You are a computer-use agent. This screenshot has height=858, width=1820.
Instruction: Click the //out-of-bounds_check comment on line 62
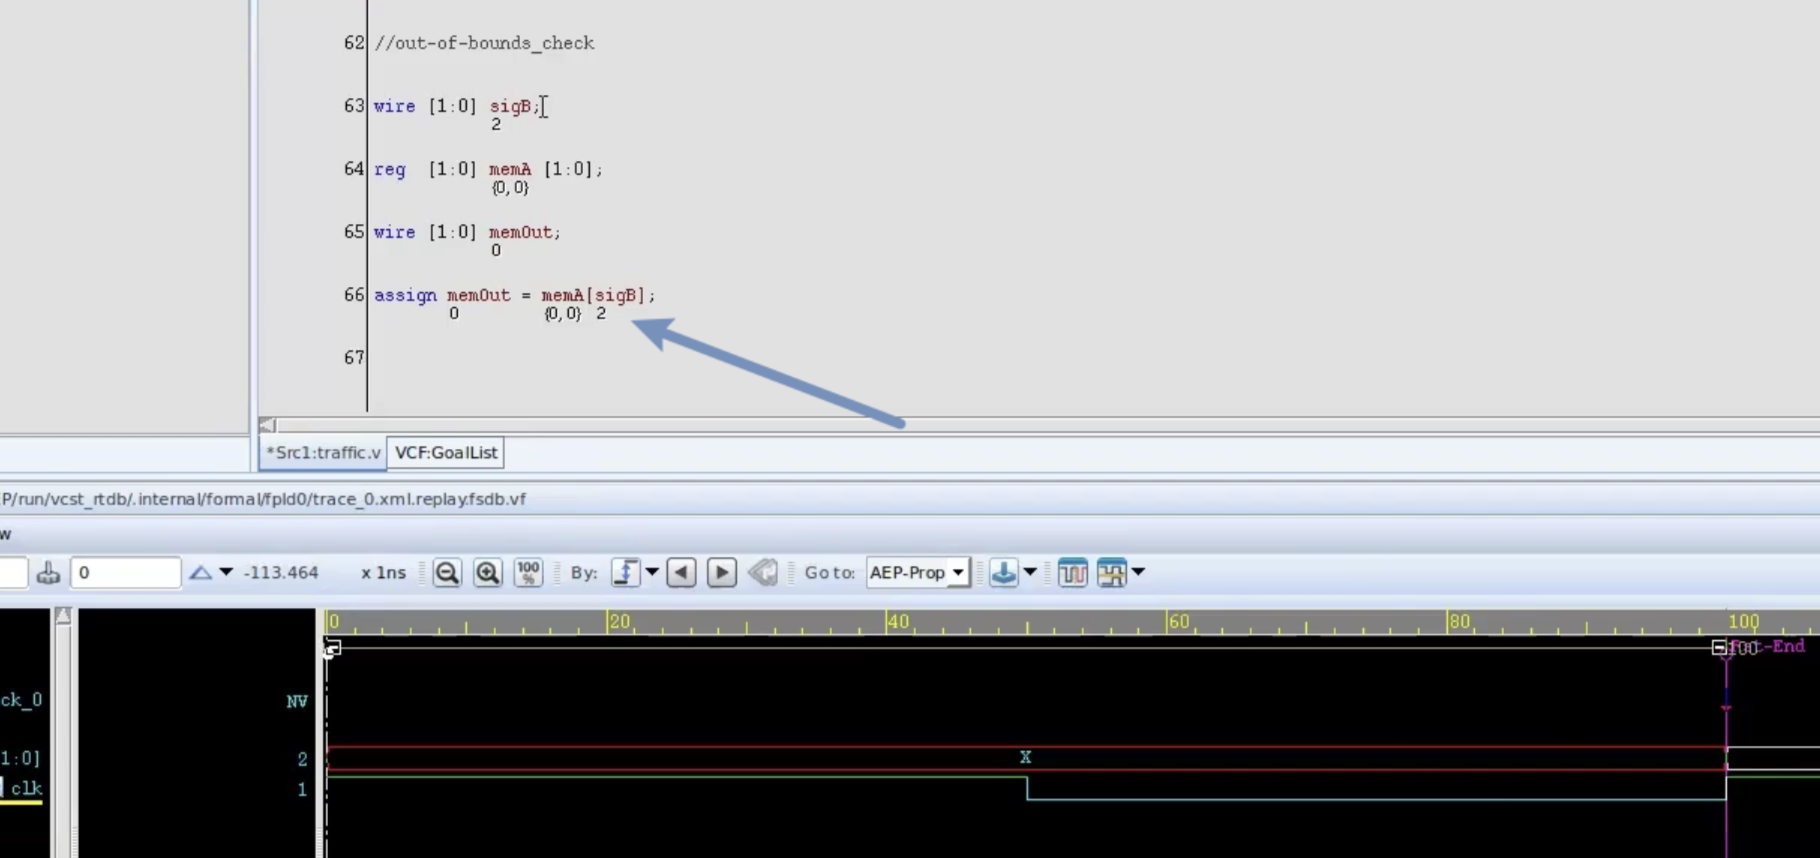[484, 43]
